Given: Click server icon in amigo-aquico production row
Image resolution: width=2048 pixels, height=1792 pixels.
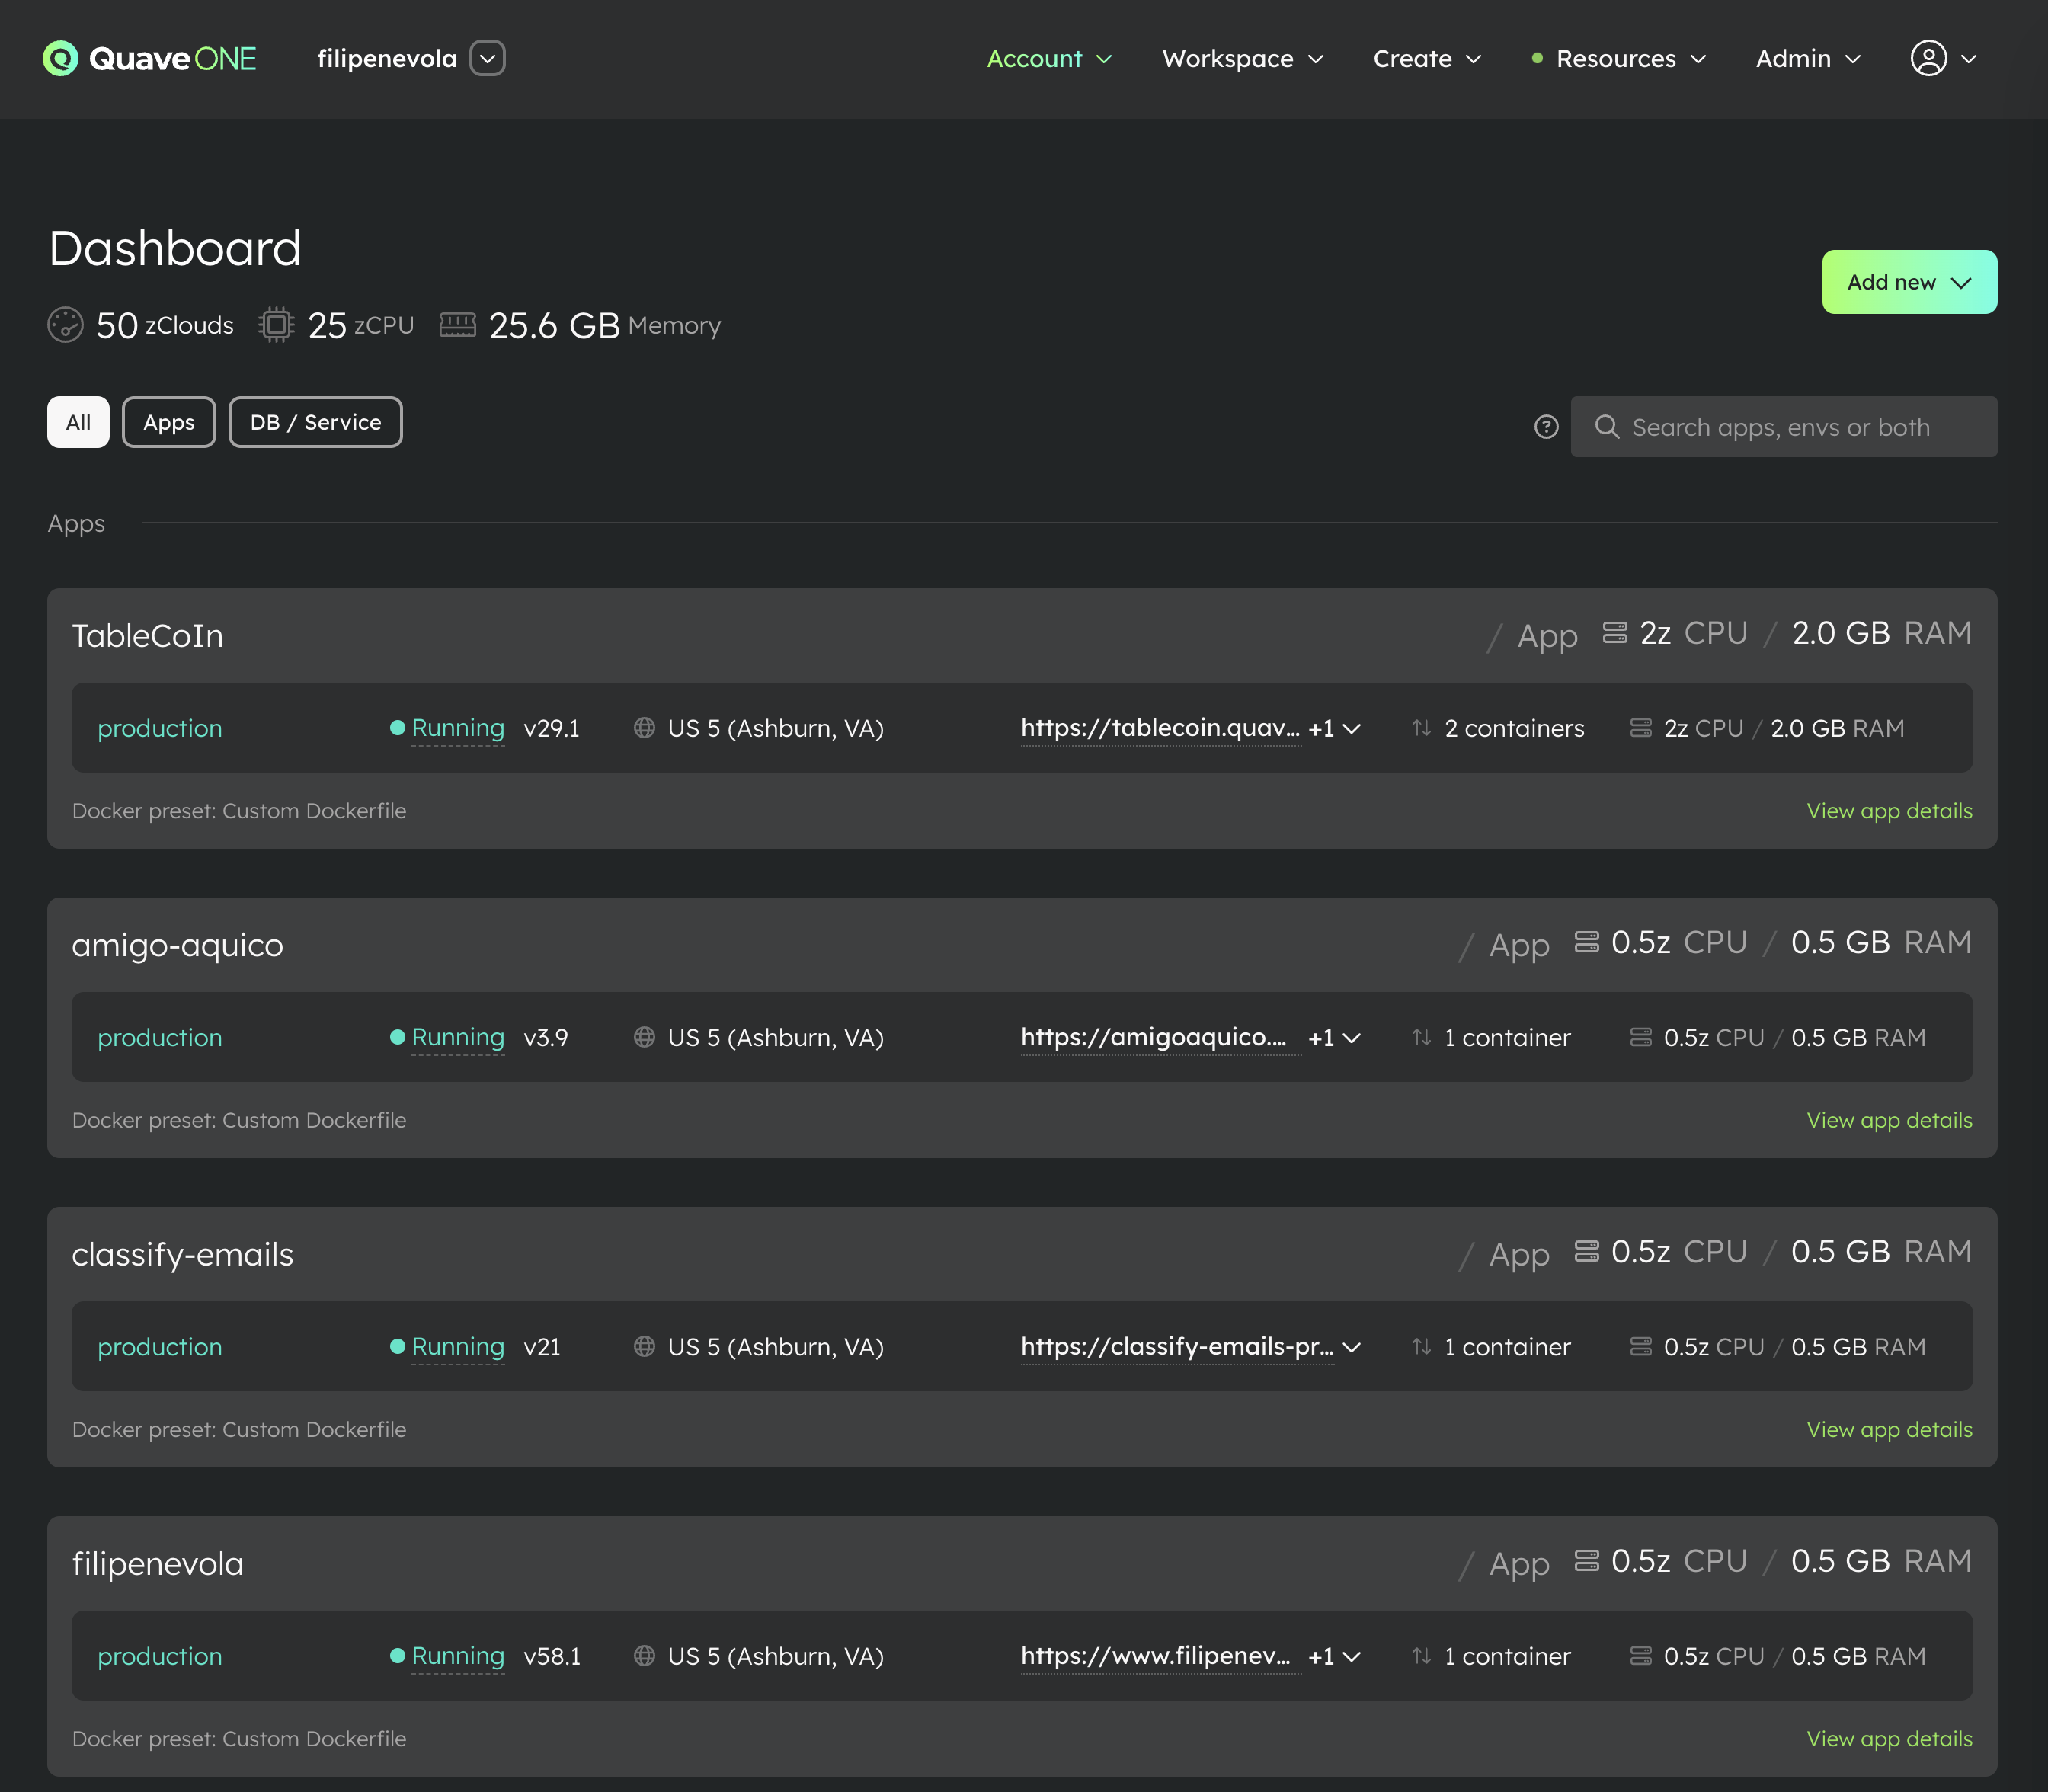Looking at the screenshot, I should click(x=1641, y=1037).
